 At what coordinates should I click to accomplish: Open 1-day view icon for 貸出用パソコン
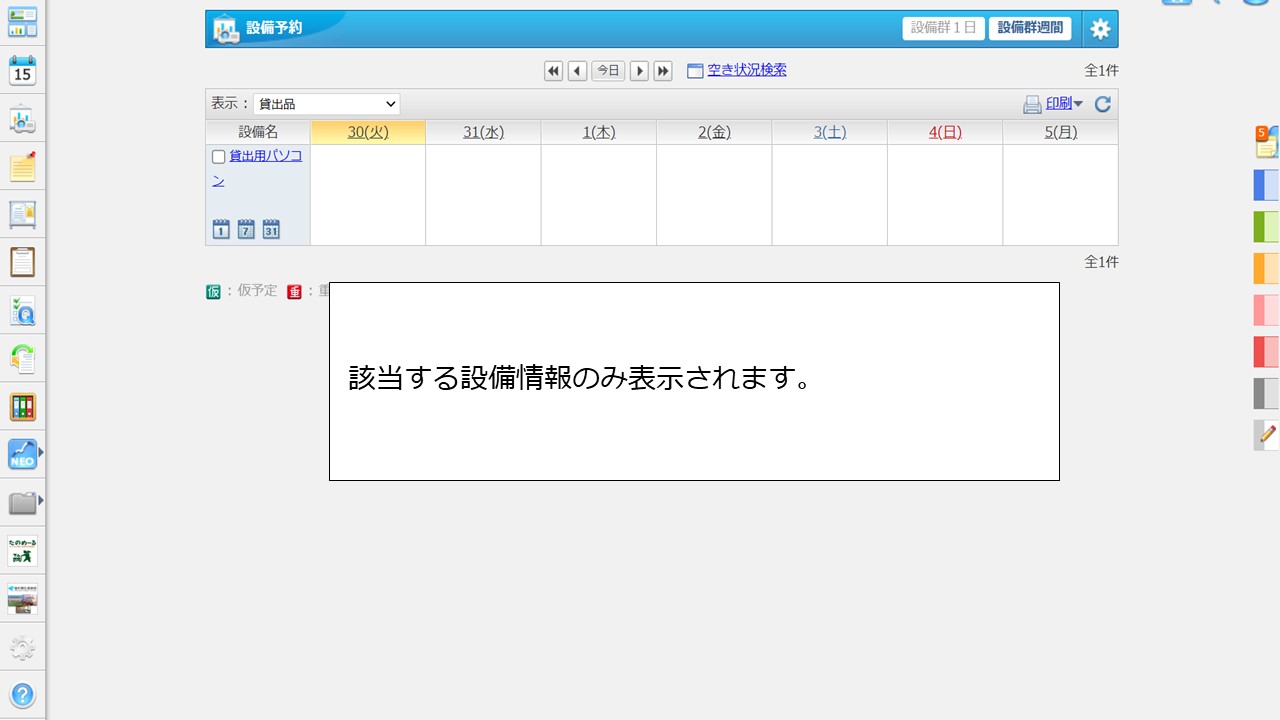click(x=221, y=229)
